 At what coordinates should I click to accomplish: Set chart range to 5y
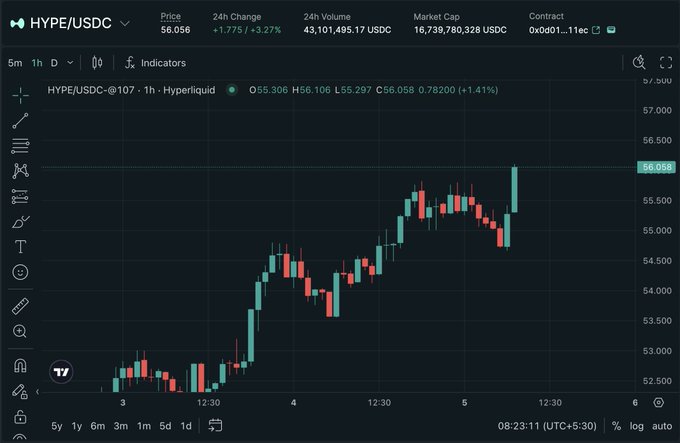click(x=57, y=426)
